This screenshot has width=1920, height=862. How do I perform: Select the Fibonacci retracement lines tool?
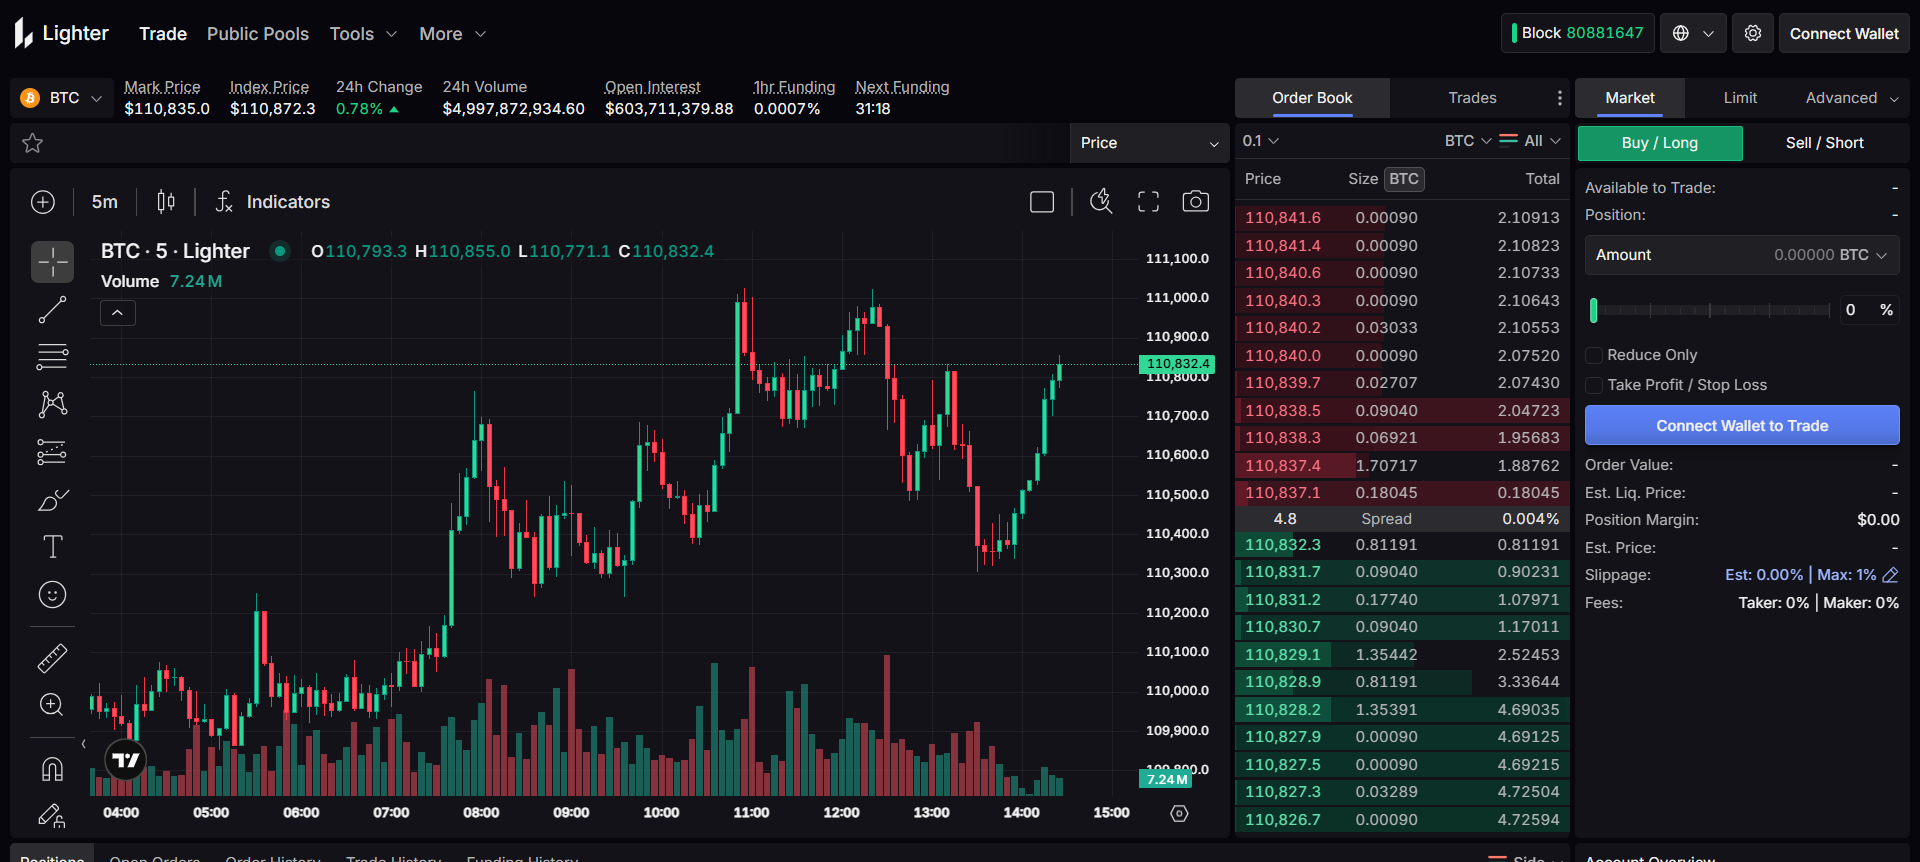[52, 357]
